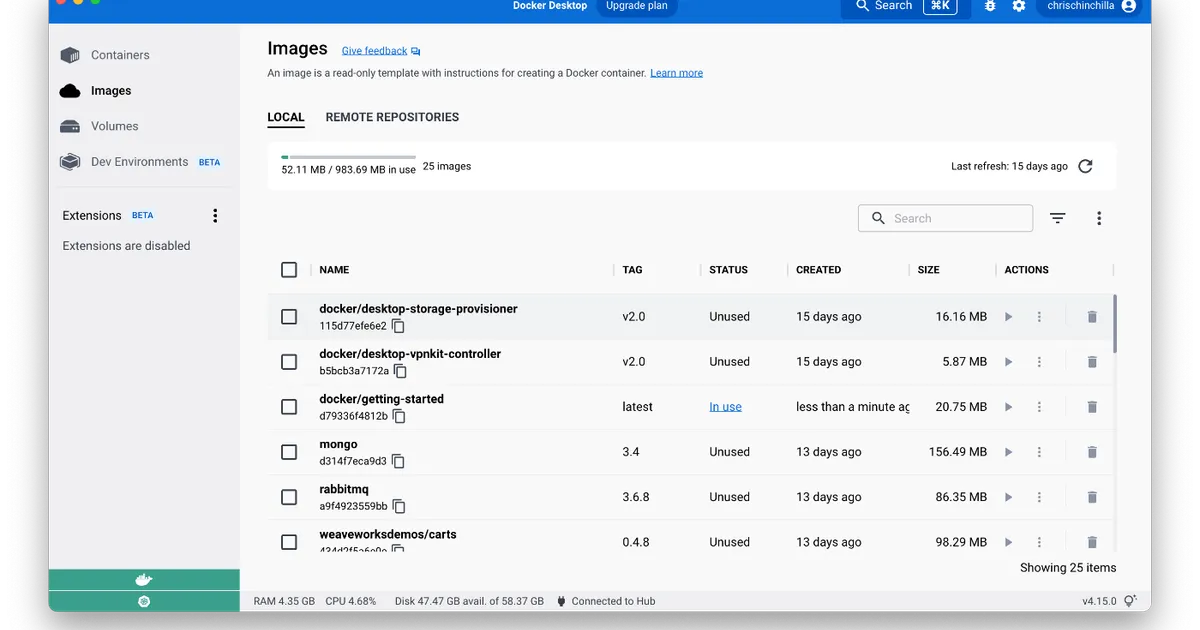Image resolution: width=1200 pixels, height=630 pixels.
Task: Check the docker/desktop-vpnkit-controller checkbox
Action: pos(289,362)
